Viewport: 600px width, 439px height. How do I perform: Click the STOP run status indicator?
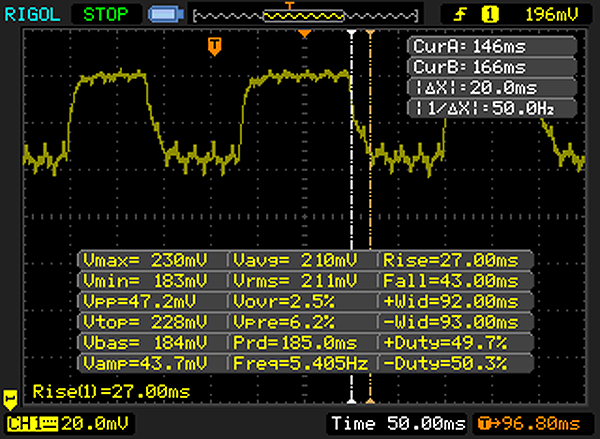(x=106, y=15)
